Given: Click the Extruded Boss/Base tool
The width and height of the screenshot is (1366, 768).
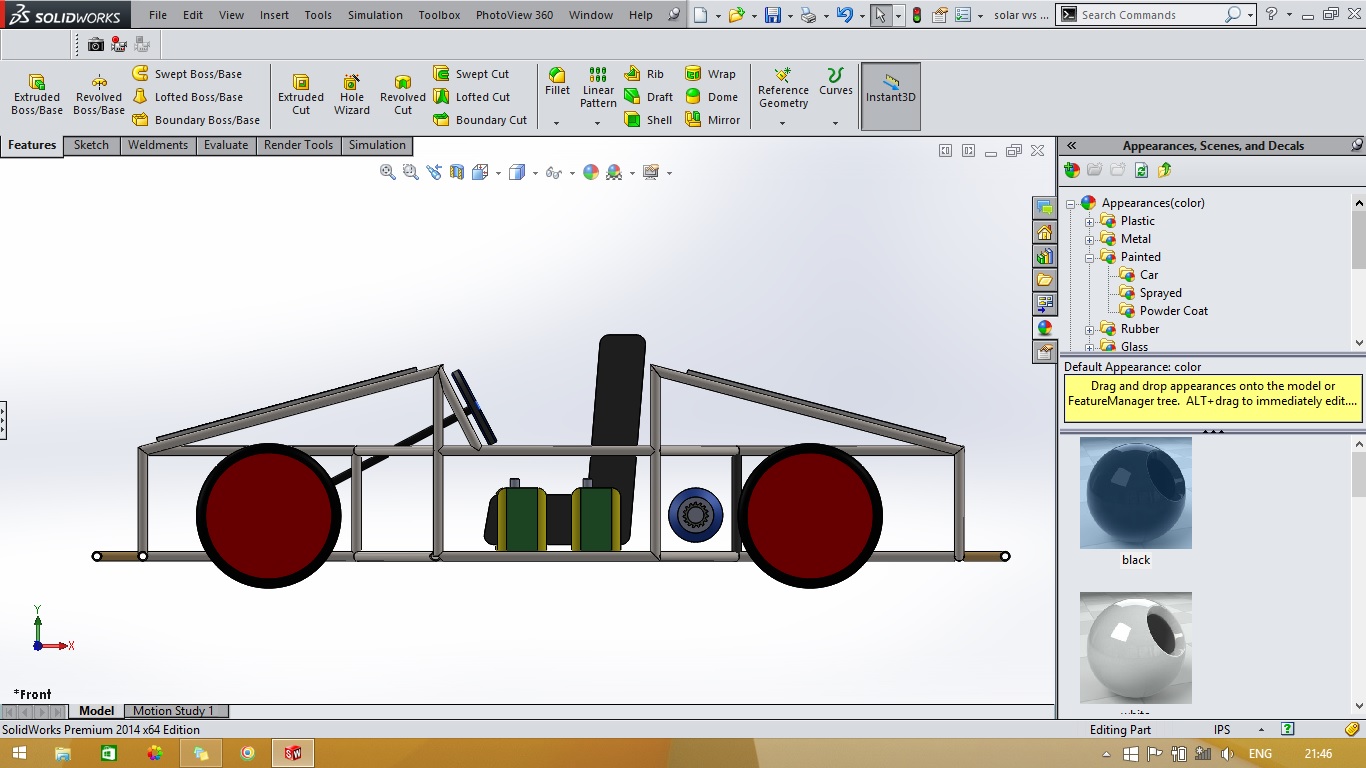Looking at the screenshot, I should coord(37,95).
